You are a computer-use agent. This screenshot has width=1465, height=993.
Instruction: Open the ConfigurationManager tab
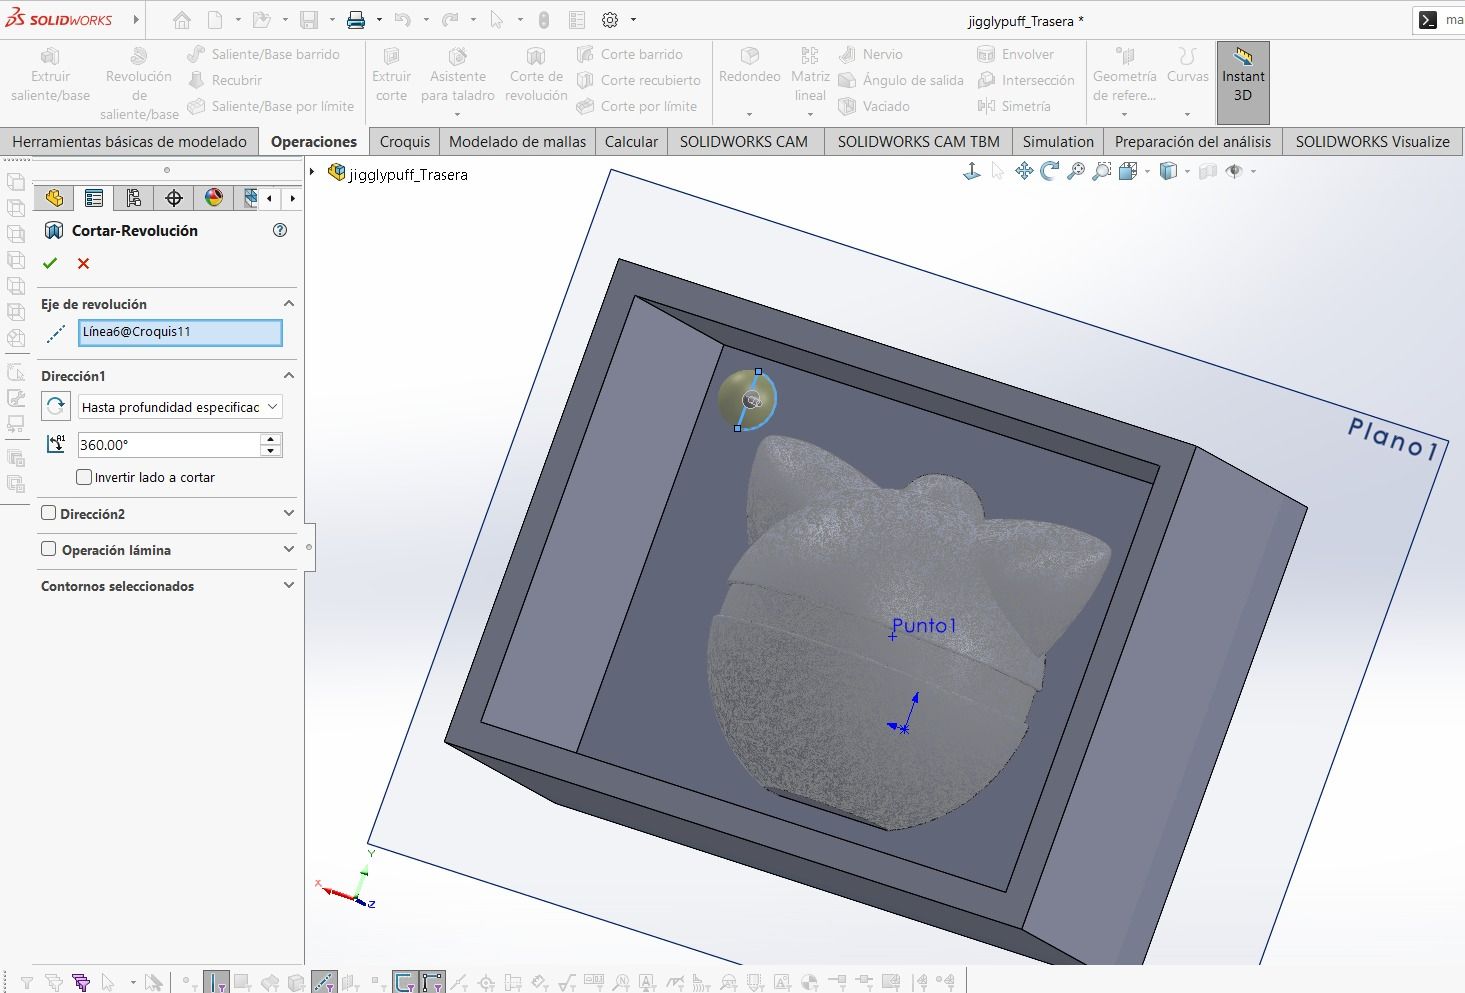[134, 198]
